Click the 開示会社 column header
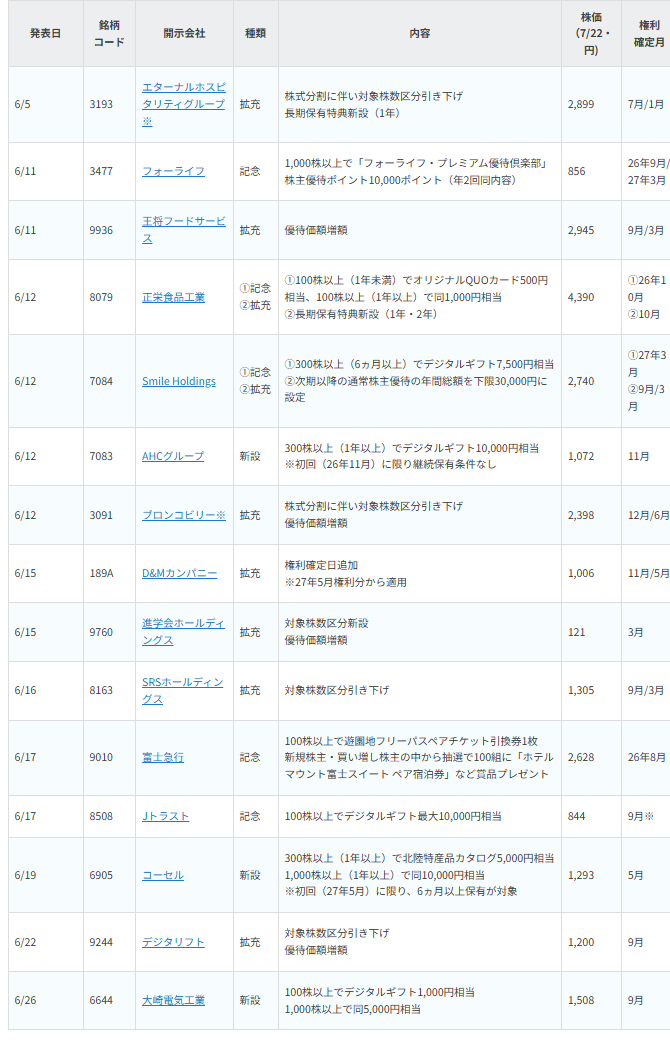 pyautogui.click(x=184, y=33)
